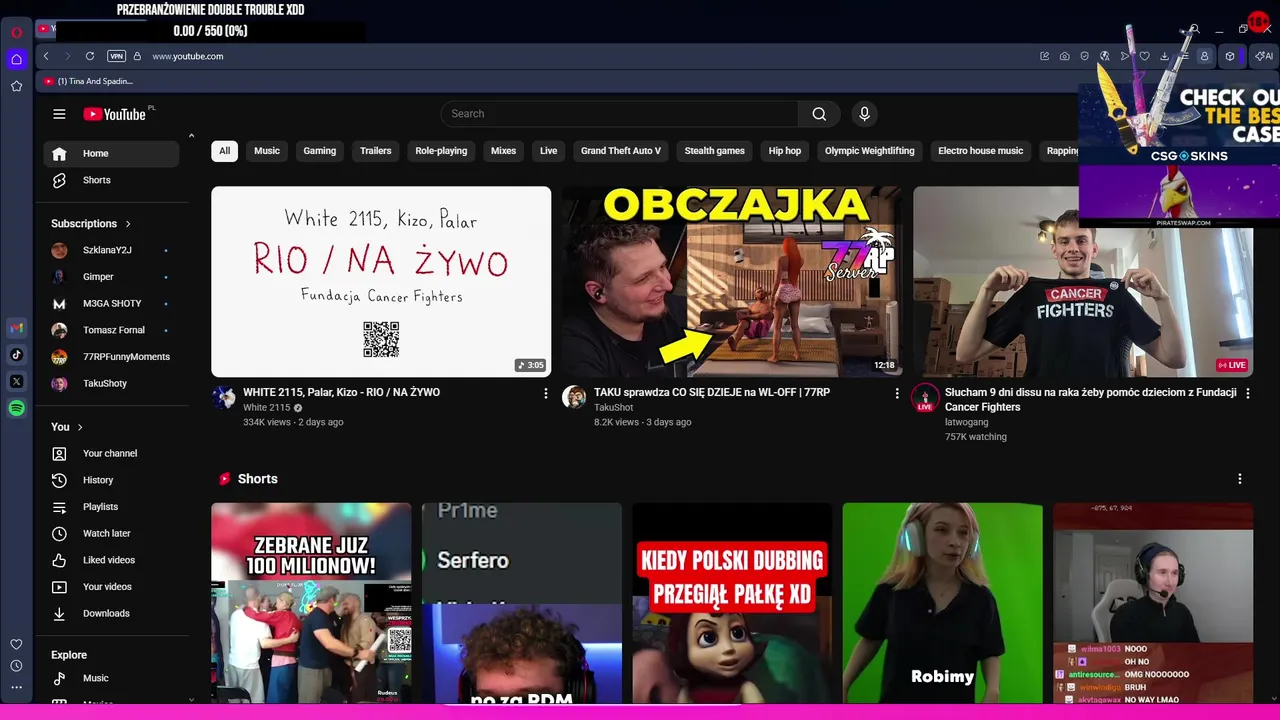Viewport: 1280px width, 720px height.
Task: Open the 'ZEBRANE JUZ 100 MILIONOW' short
Action: pos(311,603)
